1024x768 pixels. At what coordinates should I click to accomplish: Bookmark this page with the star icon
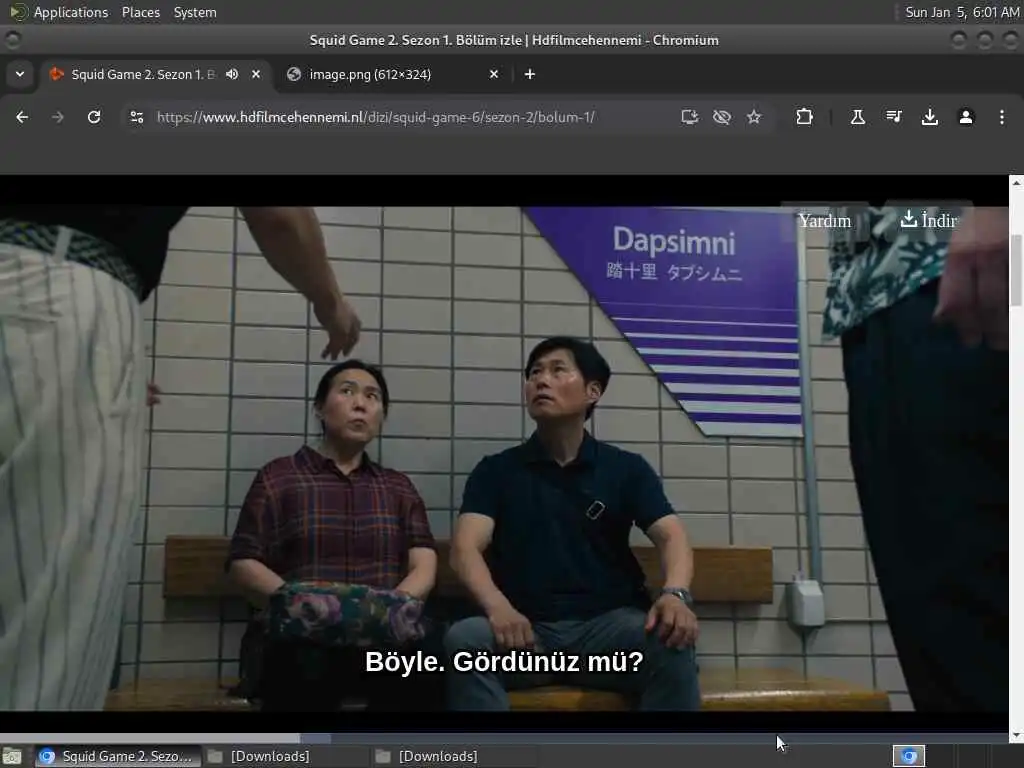754,117
